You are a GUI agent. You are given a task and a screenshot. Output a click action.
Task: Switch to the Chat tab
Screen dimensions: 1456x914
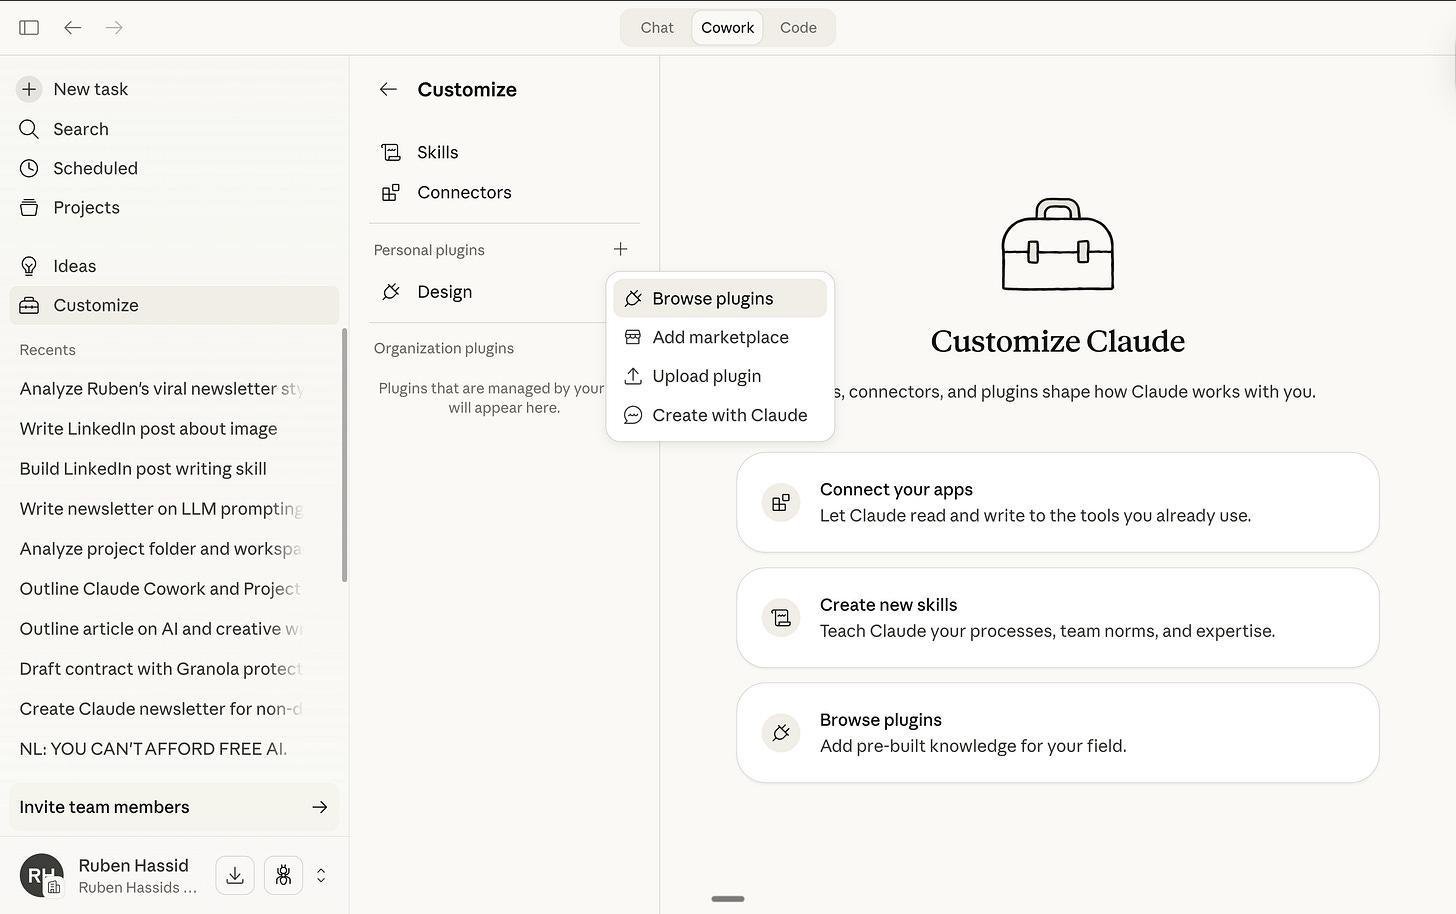pos(657,28)
